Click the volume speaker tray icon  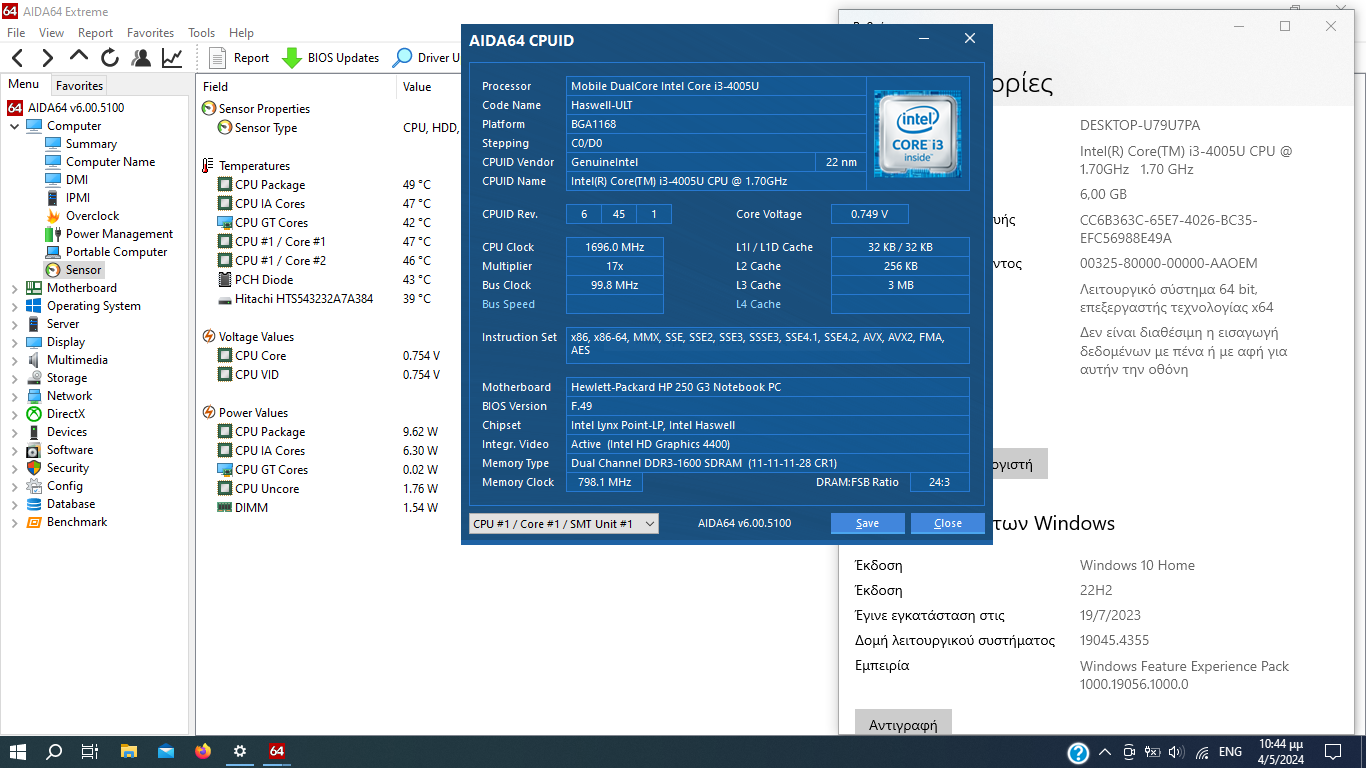click(1176, 752)
